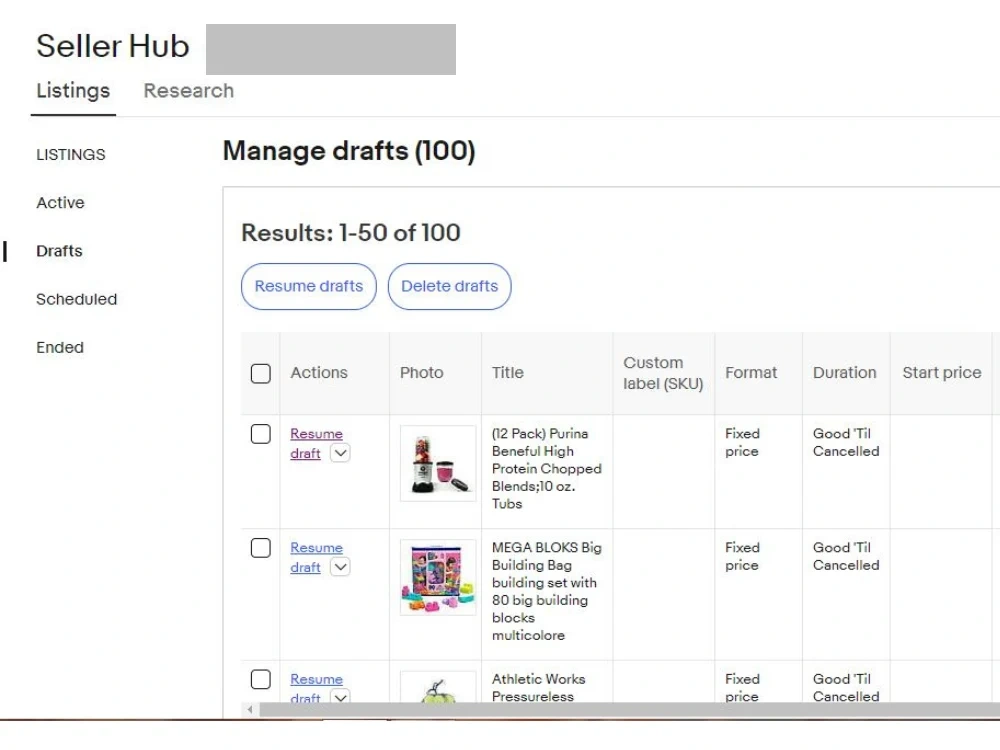Click the Format column header
Image resolution: width=1000 pixels, height=750 pixels.
coord(751,373)
